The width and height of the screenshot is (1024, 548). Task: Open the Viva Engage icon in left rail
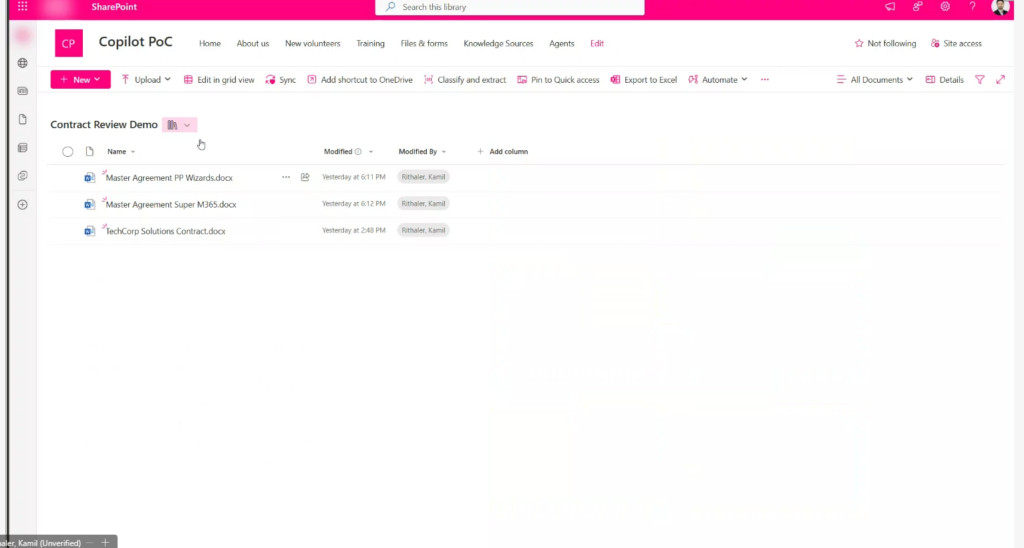pos(23,176)
